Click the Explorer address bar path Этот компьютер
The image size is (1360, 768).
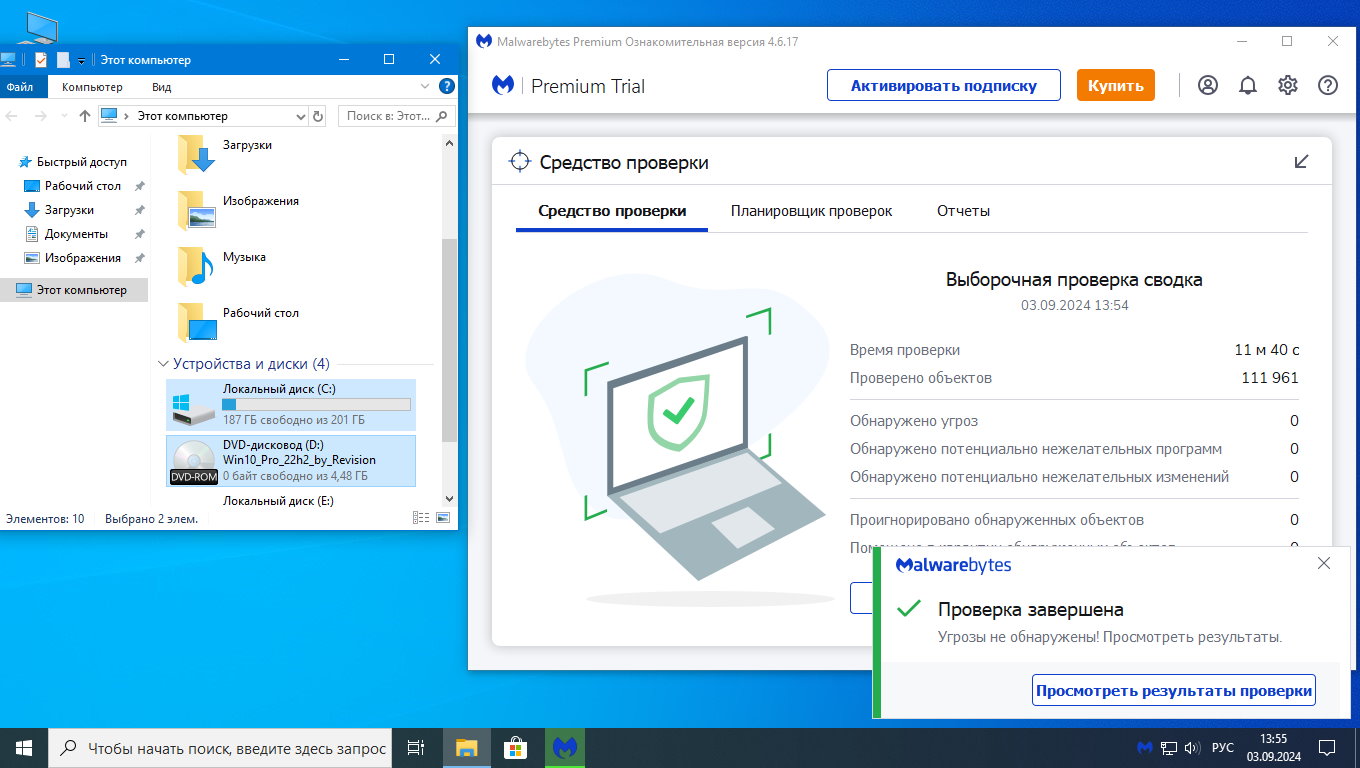click(x=182, y=116)
